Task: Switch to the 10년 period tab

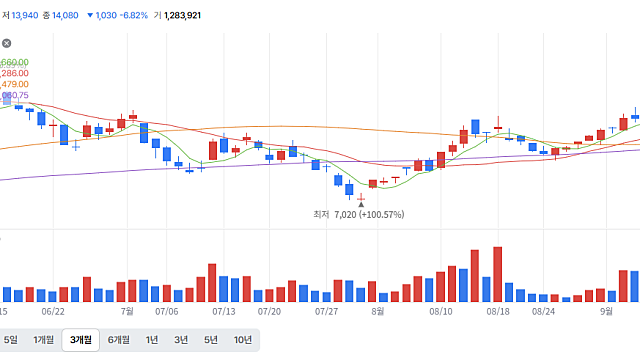Action: tap(243, 340)
